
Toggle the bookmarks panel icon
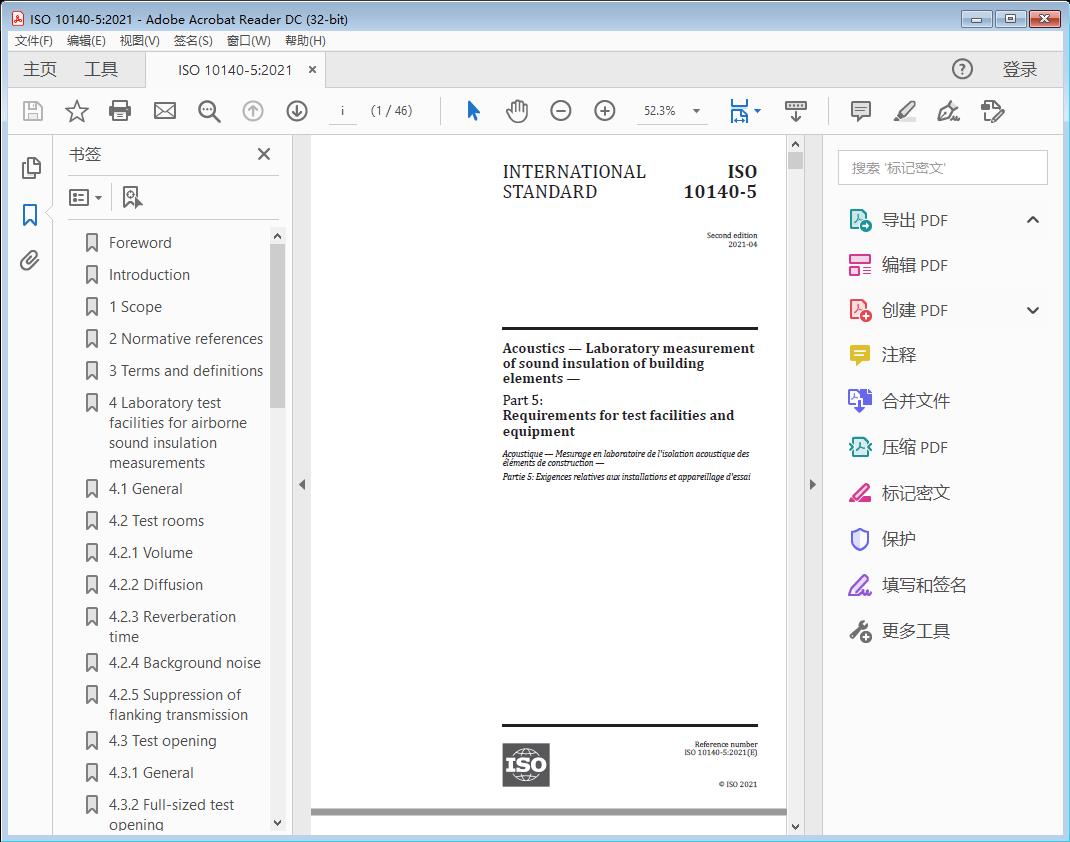click(30, 214)
